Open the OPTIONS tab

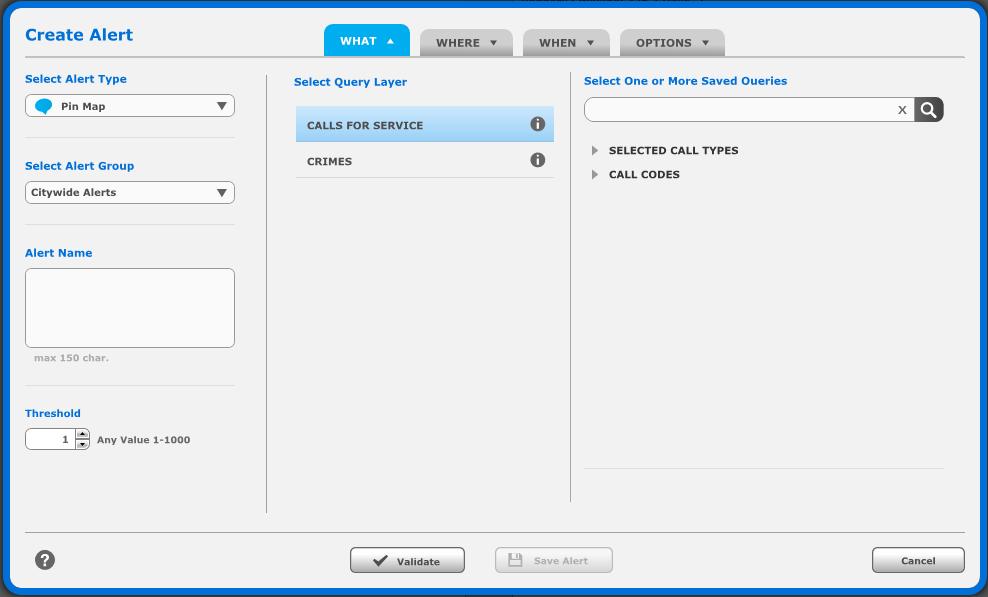pos(672,43)
